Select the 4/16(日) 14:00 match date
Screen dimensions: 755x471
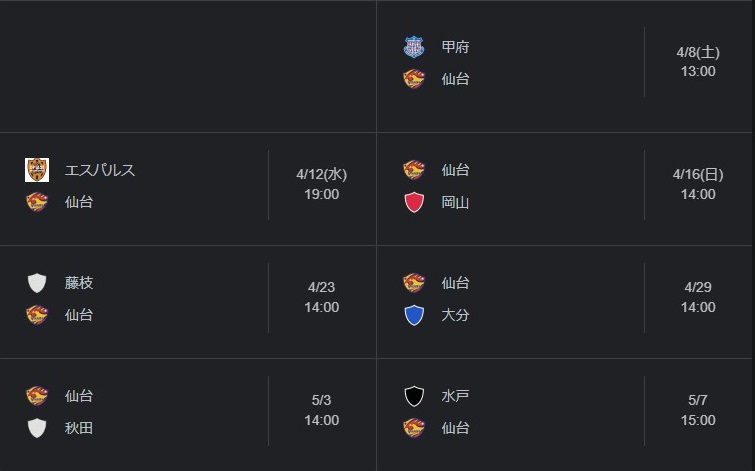697,184
